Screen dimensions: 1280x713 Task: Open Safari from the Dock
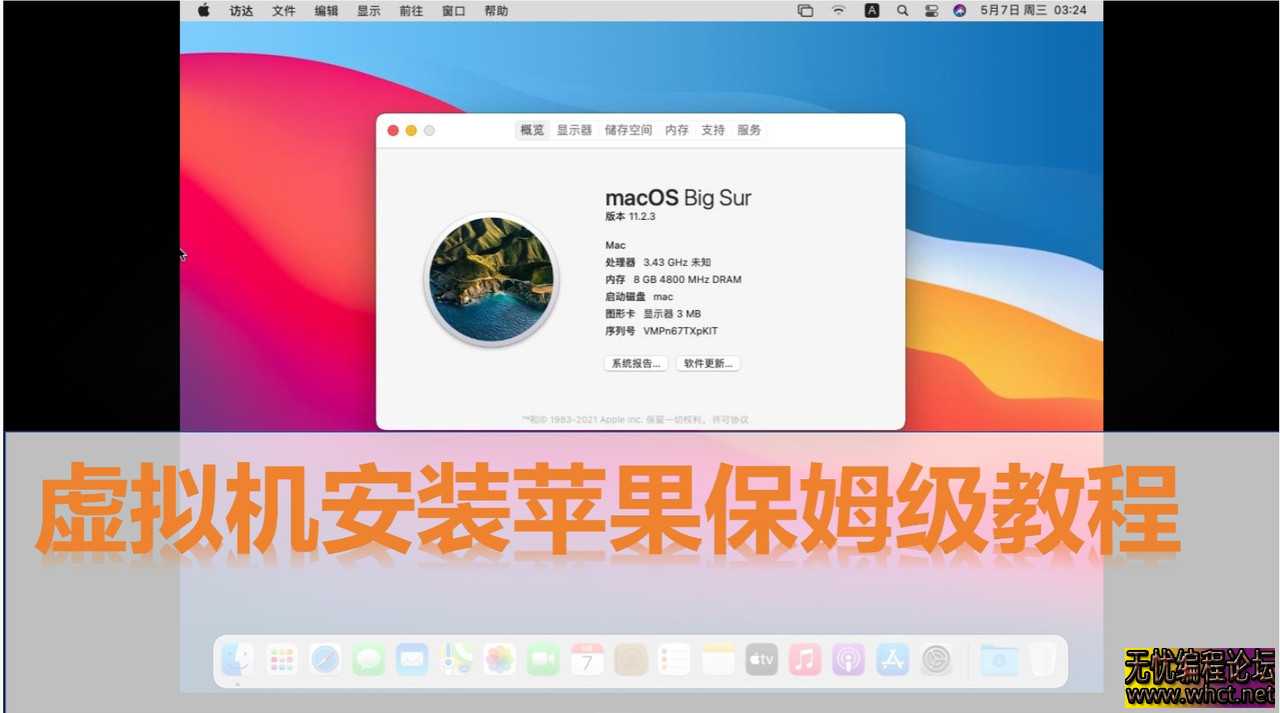tap(326, 659)
